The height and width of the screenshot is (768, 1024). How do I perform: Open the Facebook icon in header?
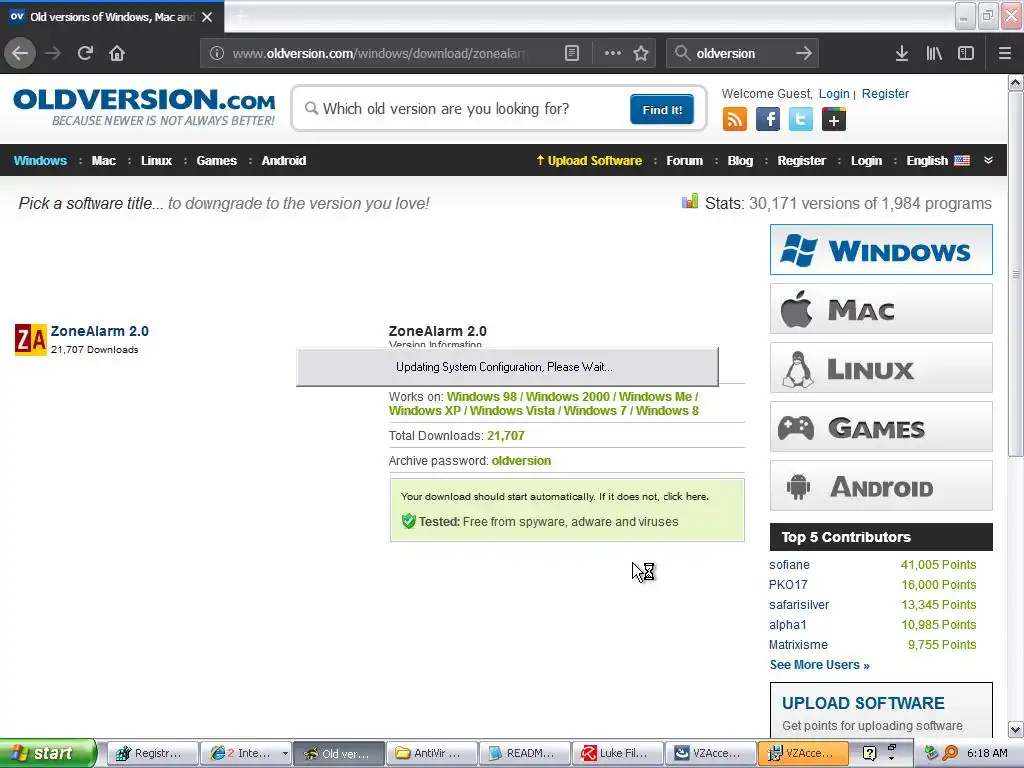tap(768, 120)
